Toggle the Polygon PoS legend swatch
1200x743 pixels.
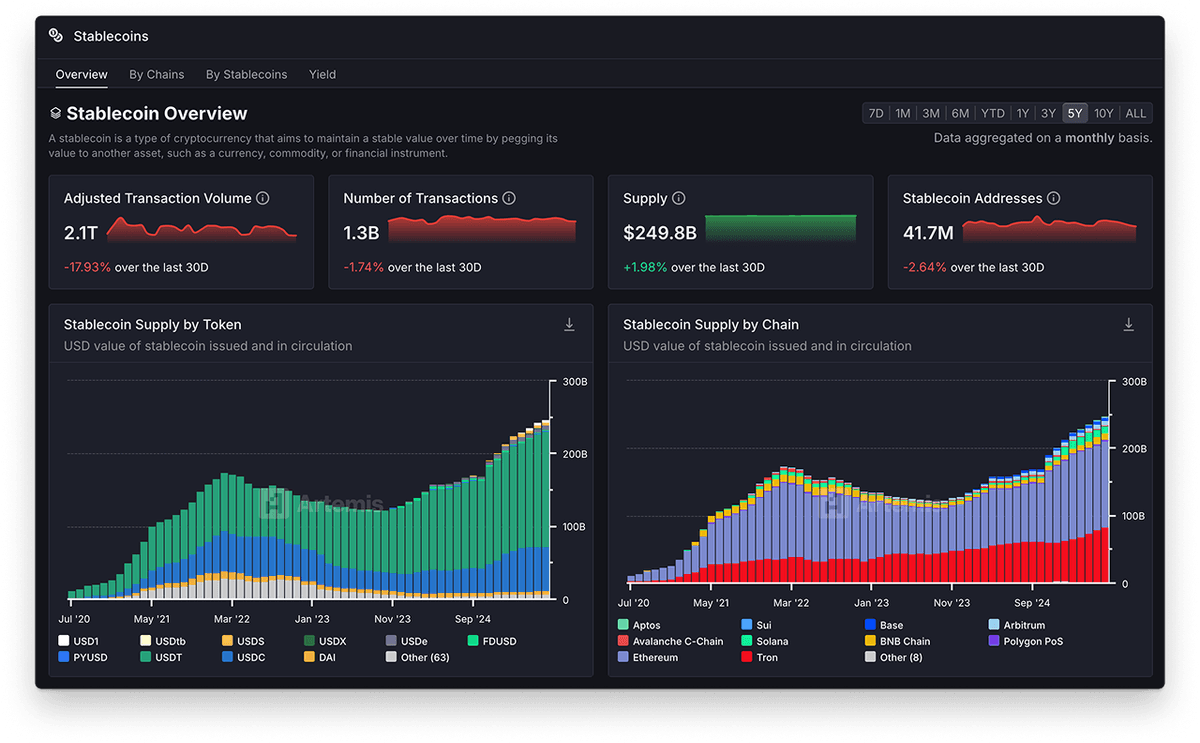(994, 641)
